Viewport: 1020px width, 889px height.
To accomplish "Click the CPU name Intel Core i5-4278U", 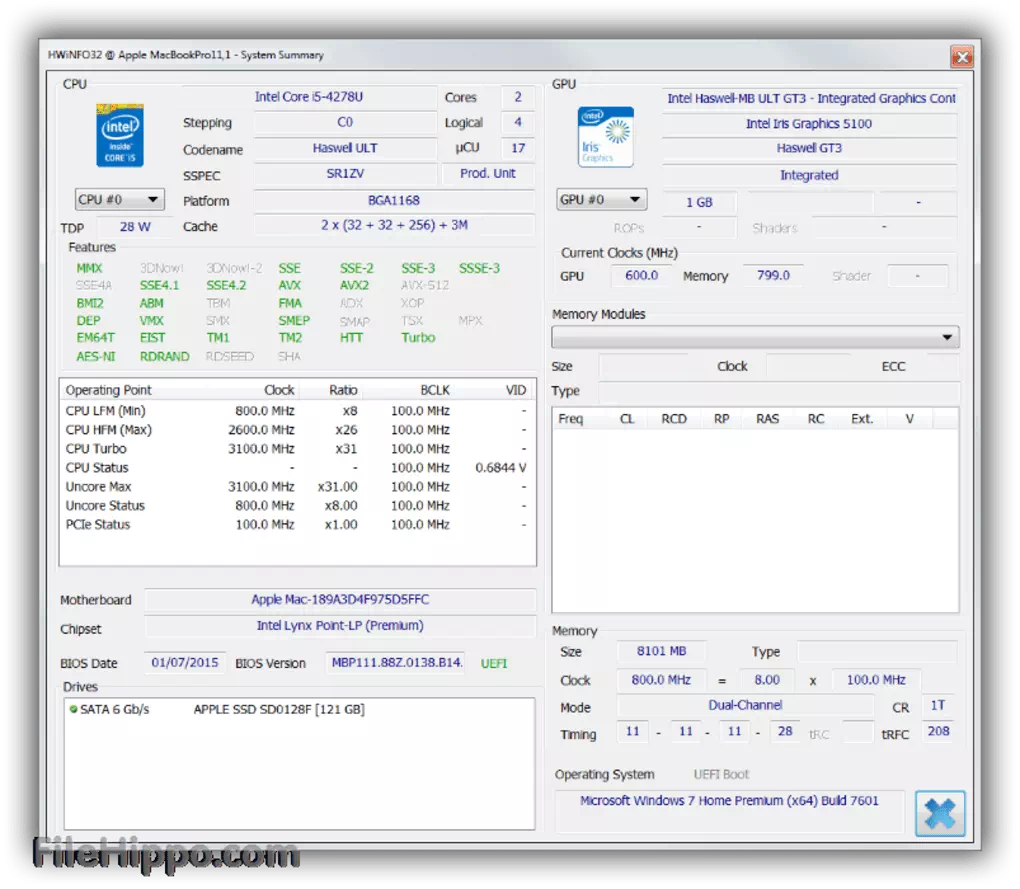I will [x=309, y=97].
